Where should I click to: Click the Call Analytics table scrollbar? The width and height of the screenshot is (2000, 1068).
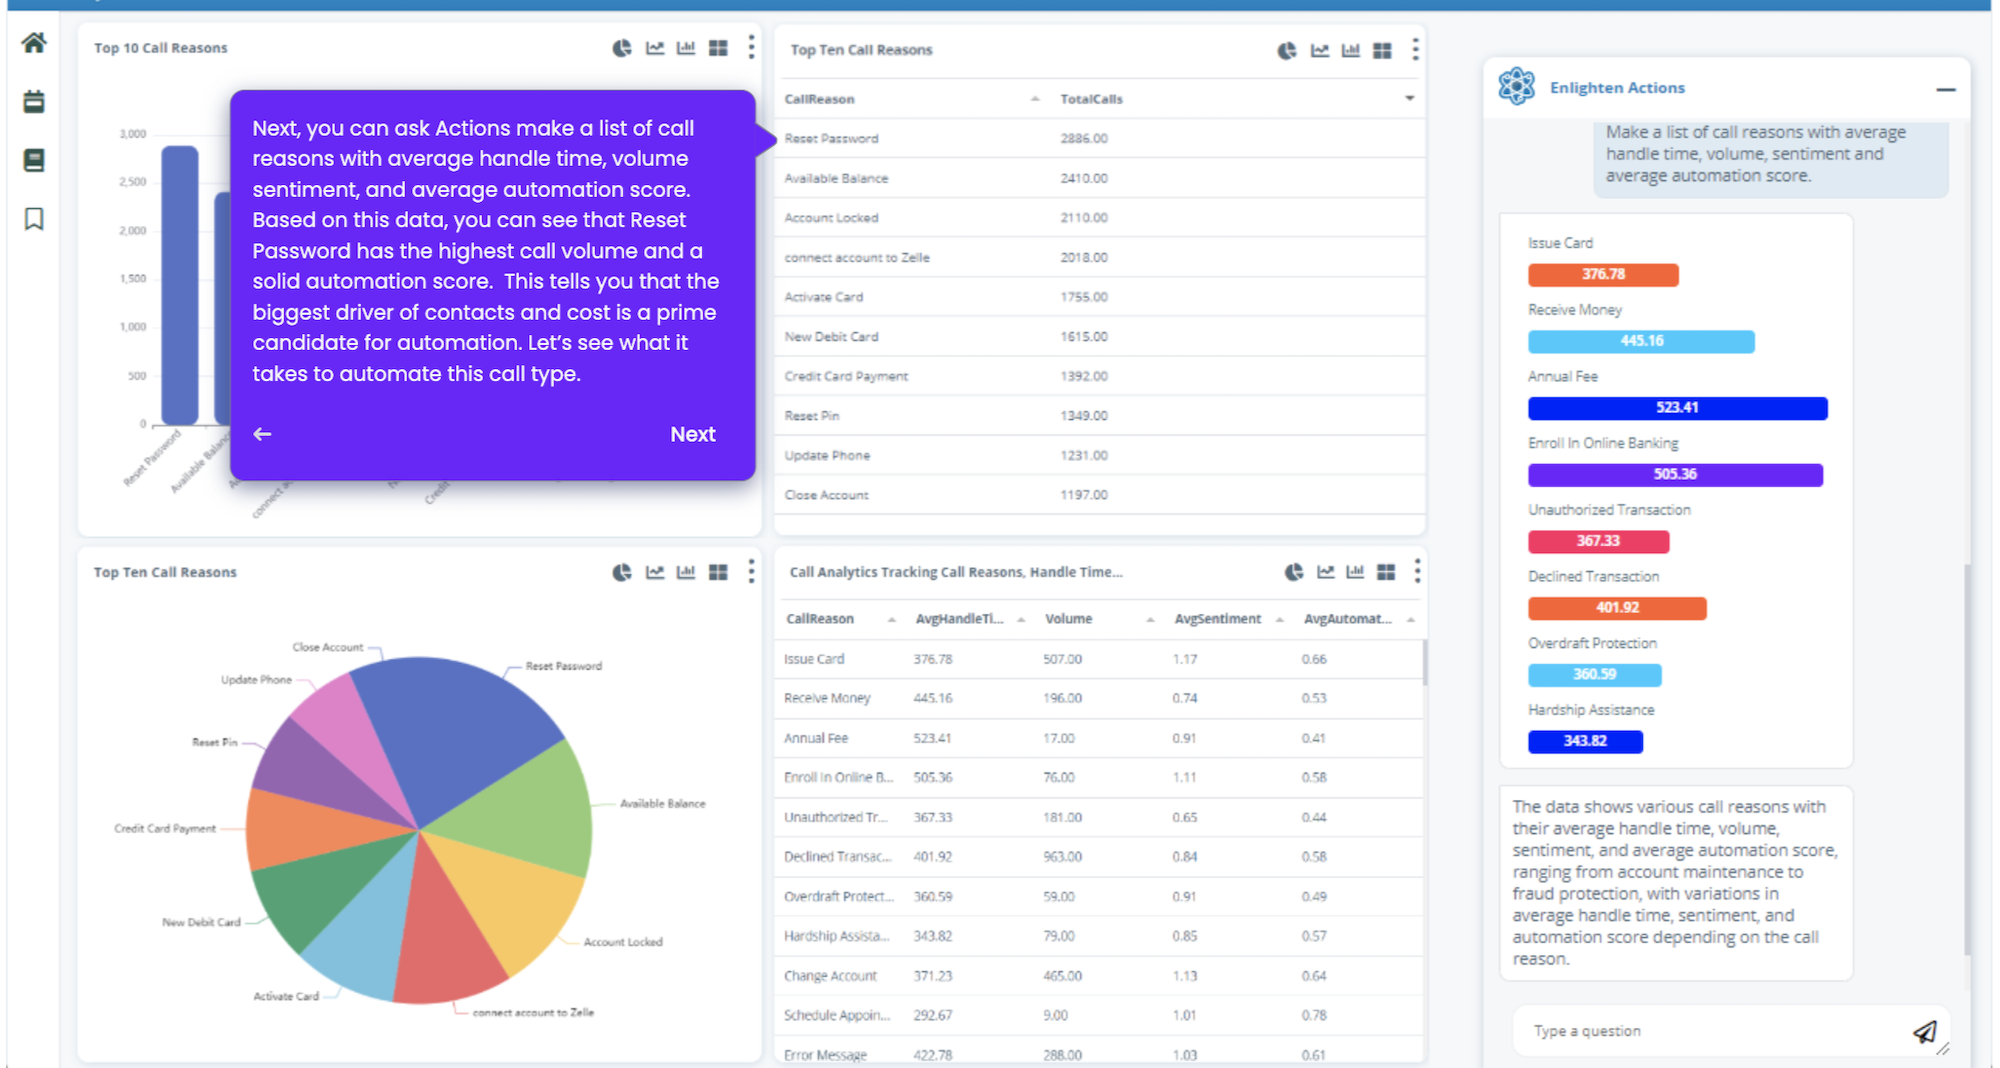[x=1424, y=662]
